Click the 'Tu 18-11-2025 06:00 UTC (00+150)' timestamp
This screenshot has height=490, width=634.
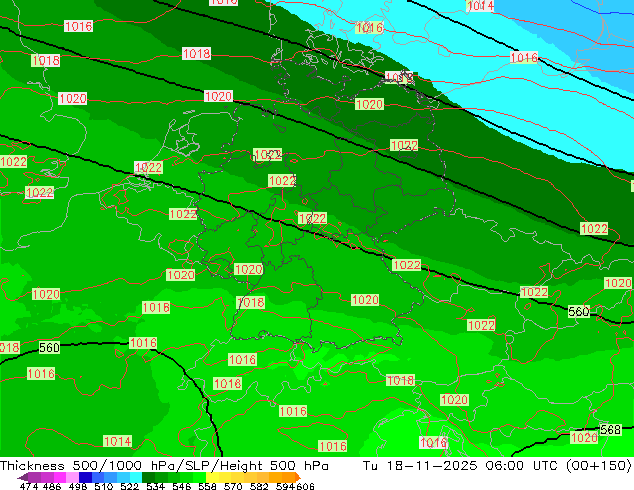pyautogui.click(x=497, y=465)
